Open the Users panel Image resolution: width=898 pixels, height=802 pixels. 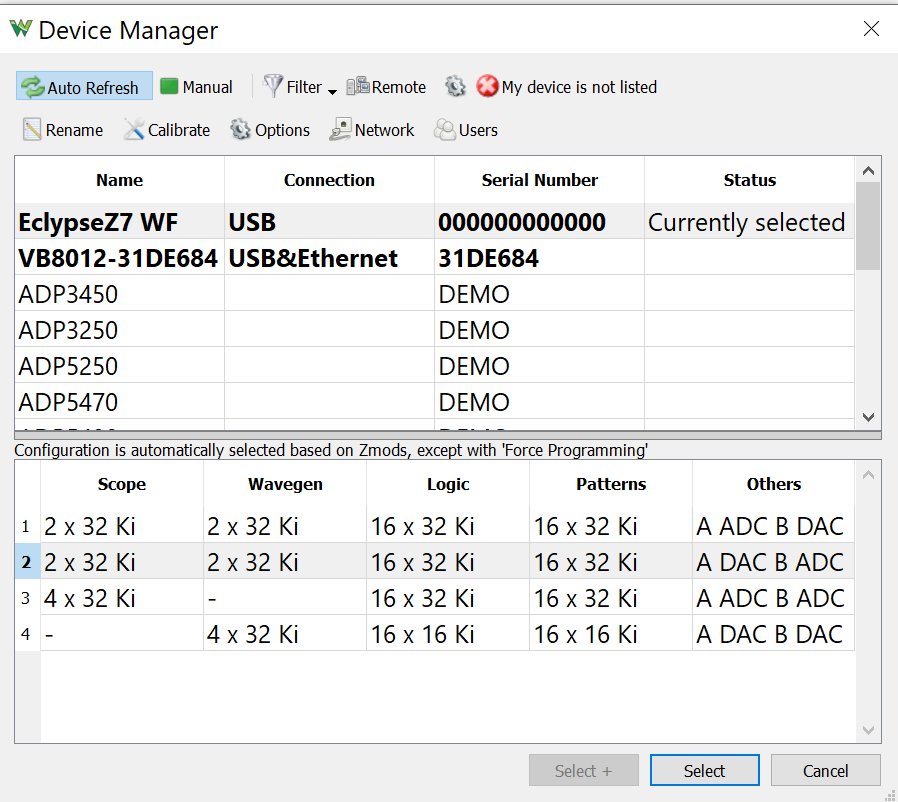click(466, 129)
